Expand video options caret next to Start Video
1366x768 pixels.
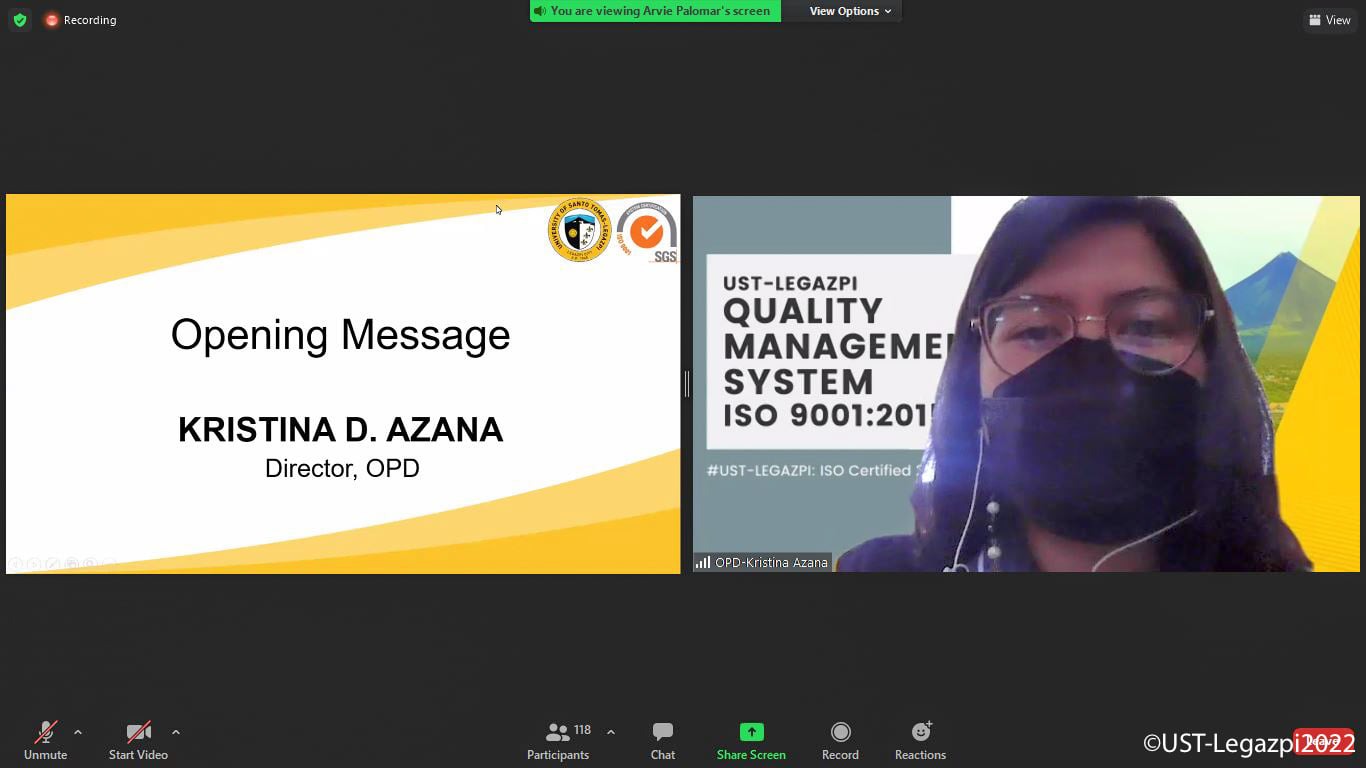pos(176,732)
